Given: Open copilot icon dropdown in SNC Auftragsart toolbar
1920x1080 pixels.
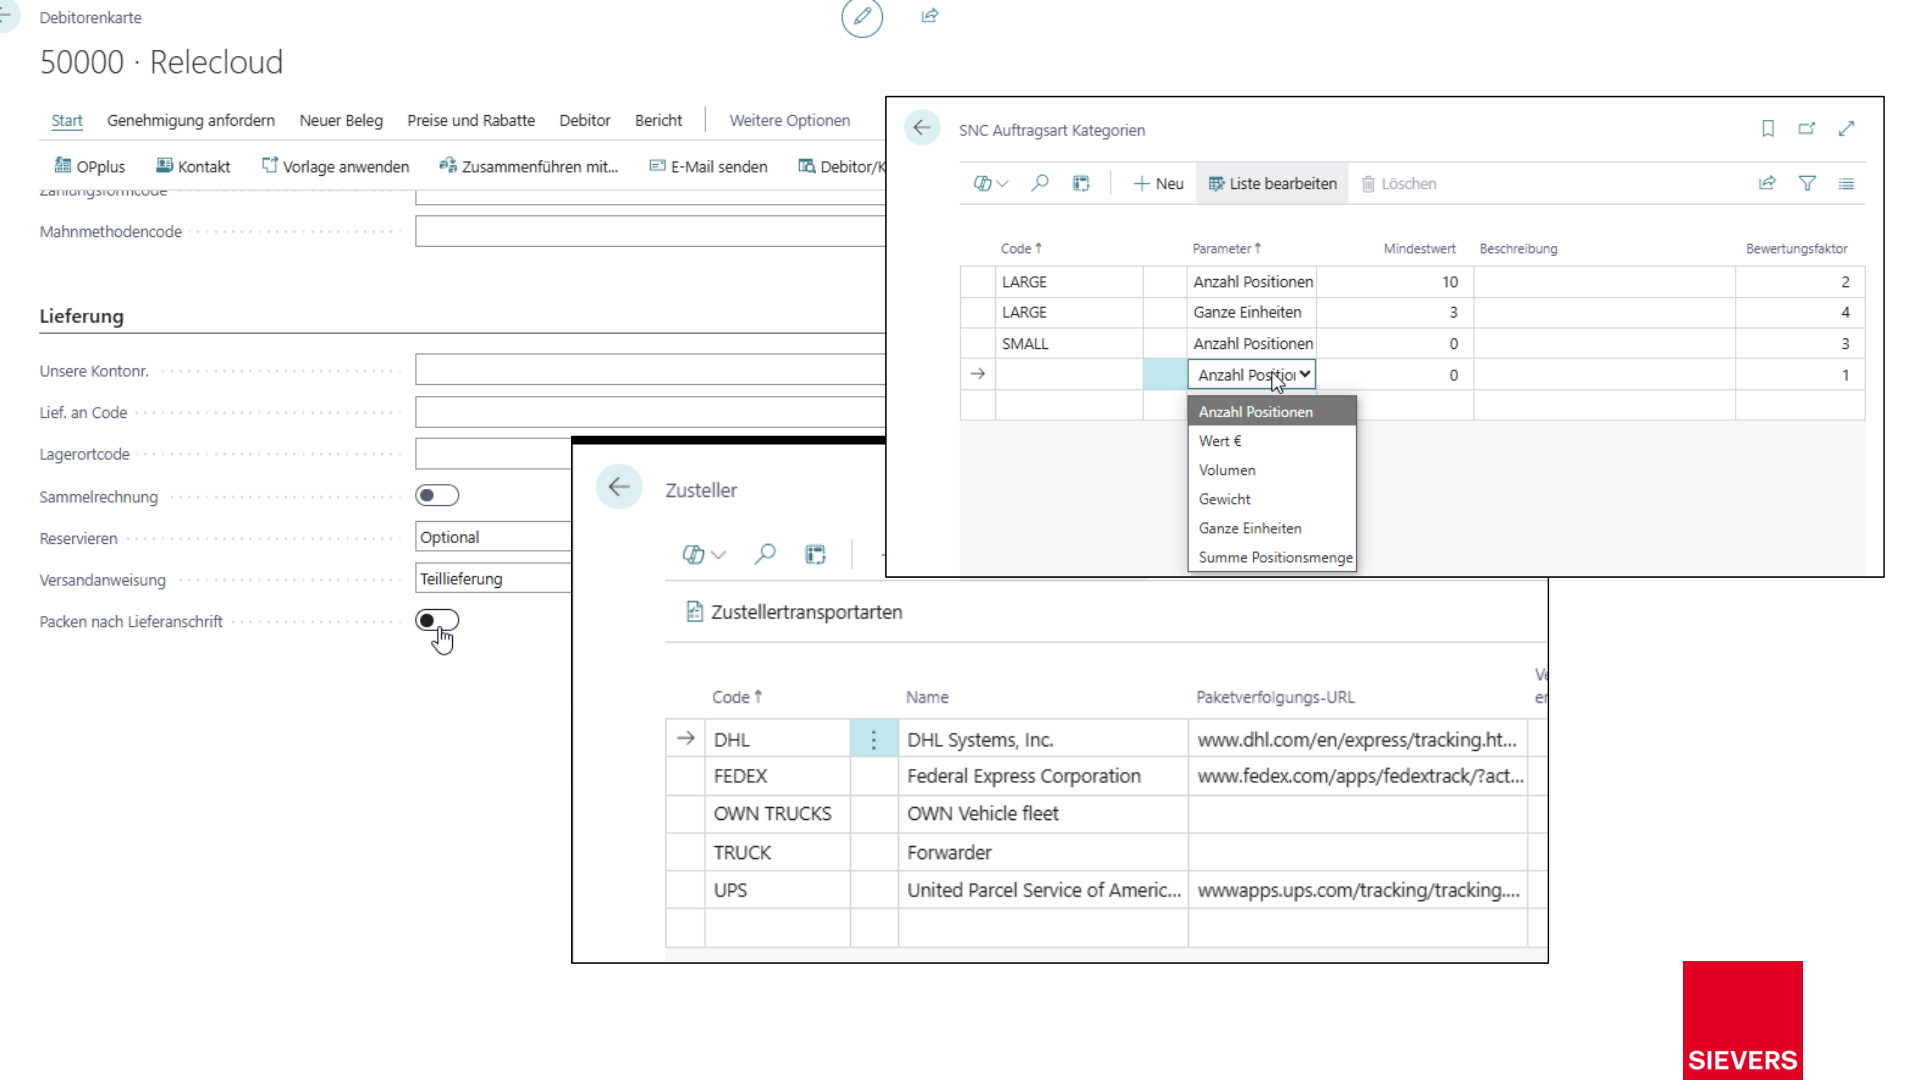Looking at the screenshot, I should (x=991, y=184).
